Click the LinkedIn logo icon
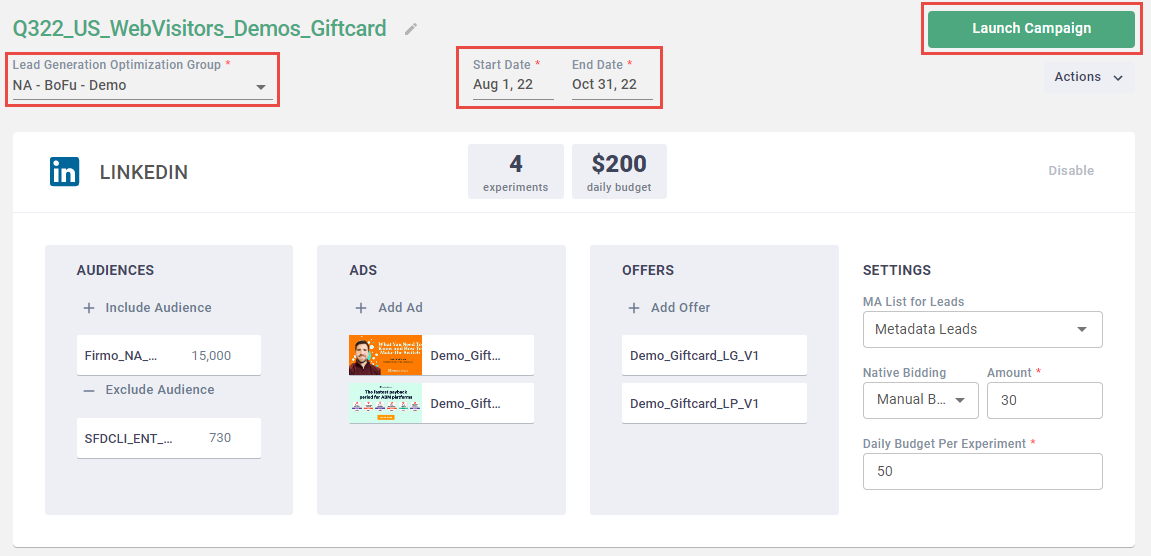Image resolution: width=1151 pixels, height=556 pixels. [x=65, y=172]
